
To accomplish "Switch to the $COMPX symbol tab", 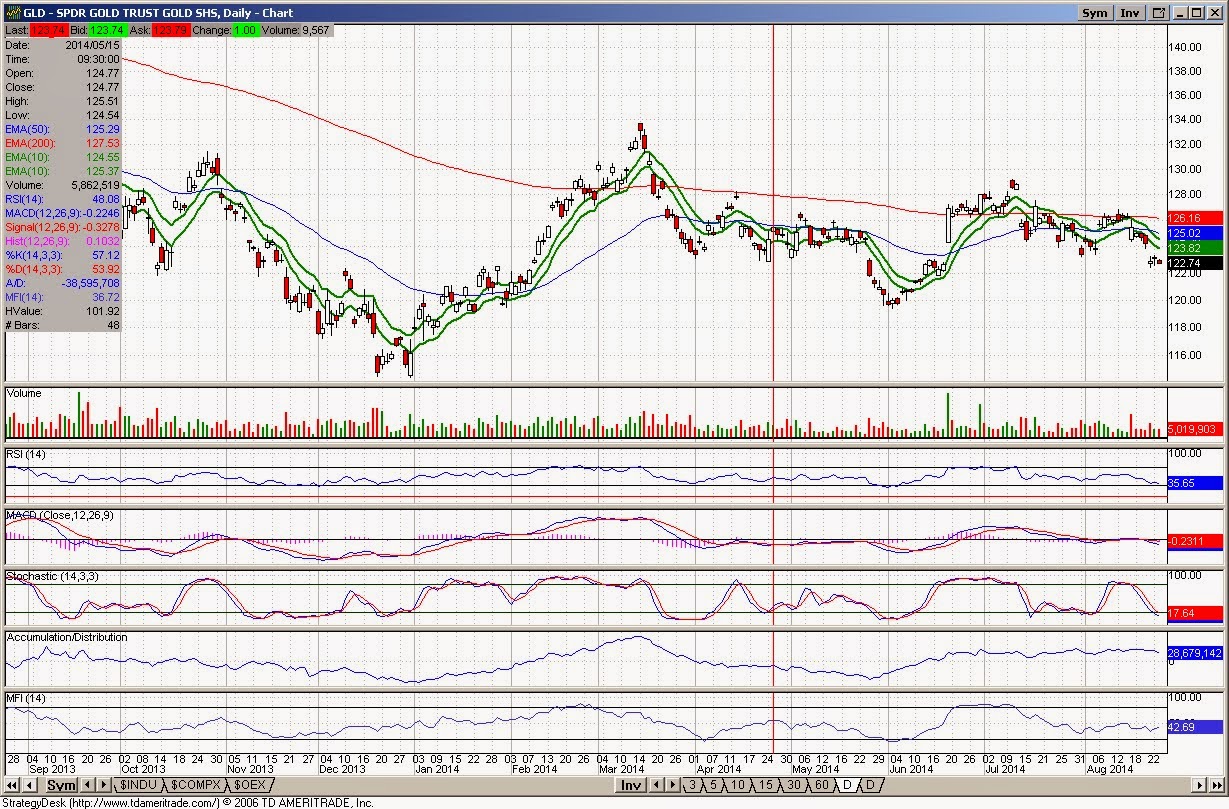I will tap(195, 785).
